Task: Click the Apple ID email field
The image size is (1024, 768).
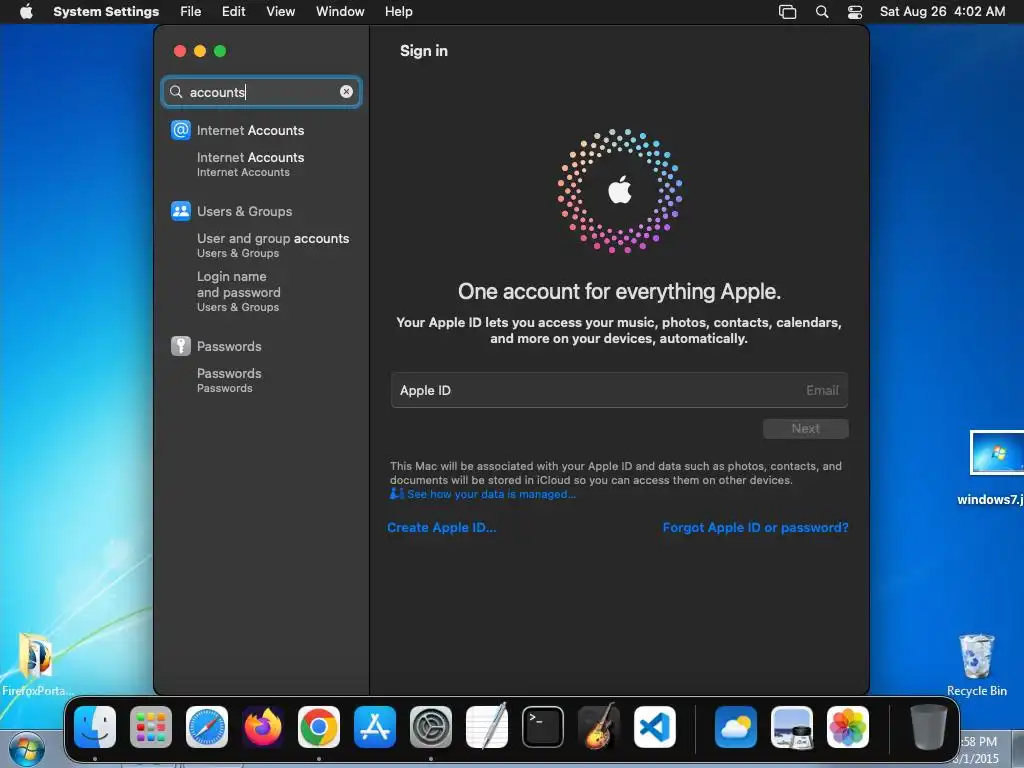Action: click(x=619, y=390)
